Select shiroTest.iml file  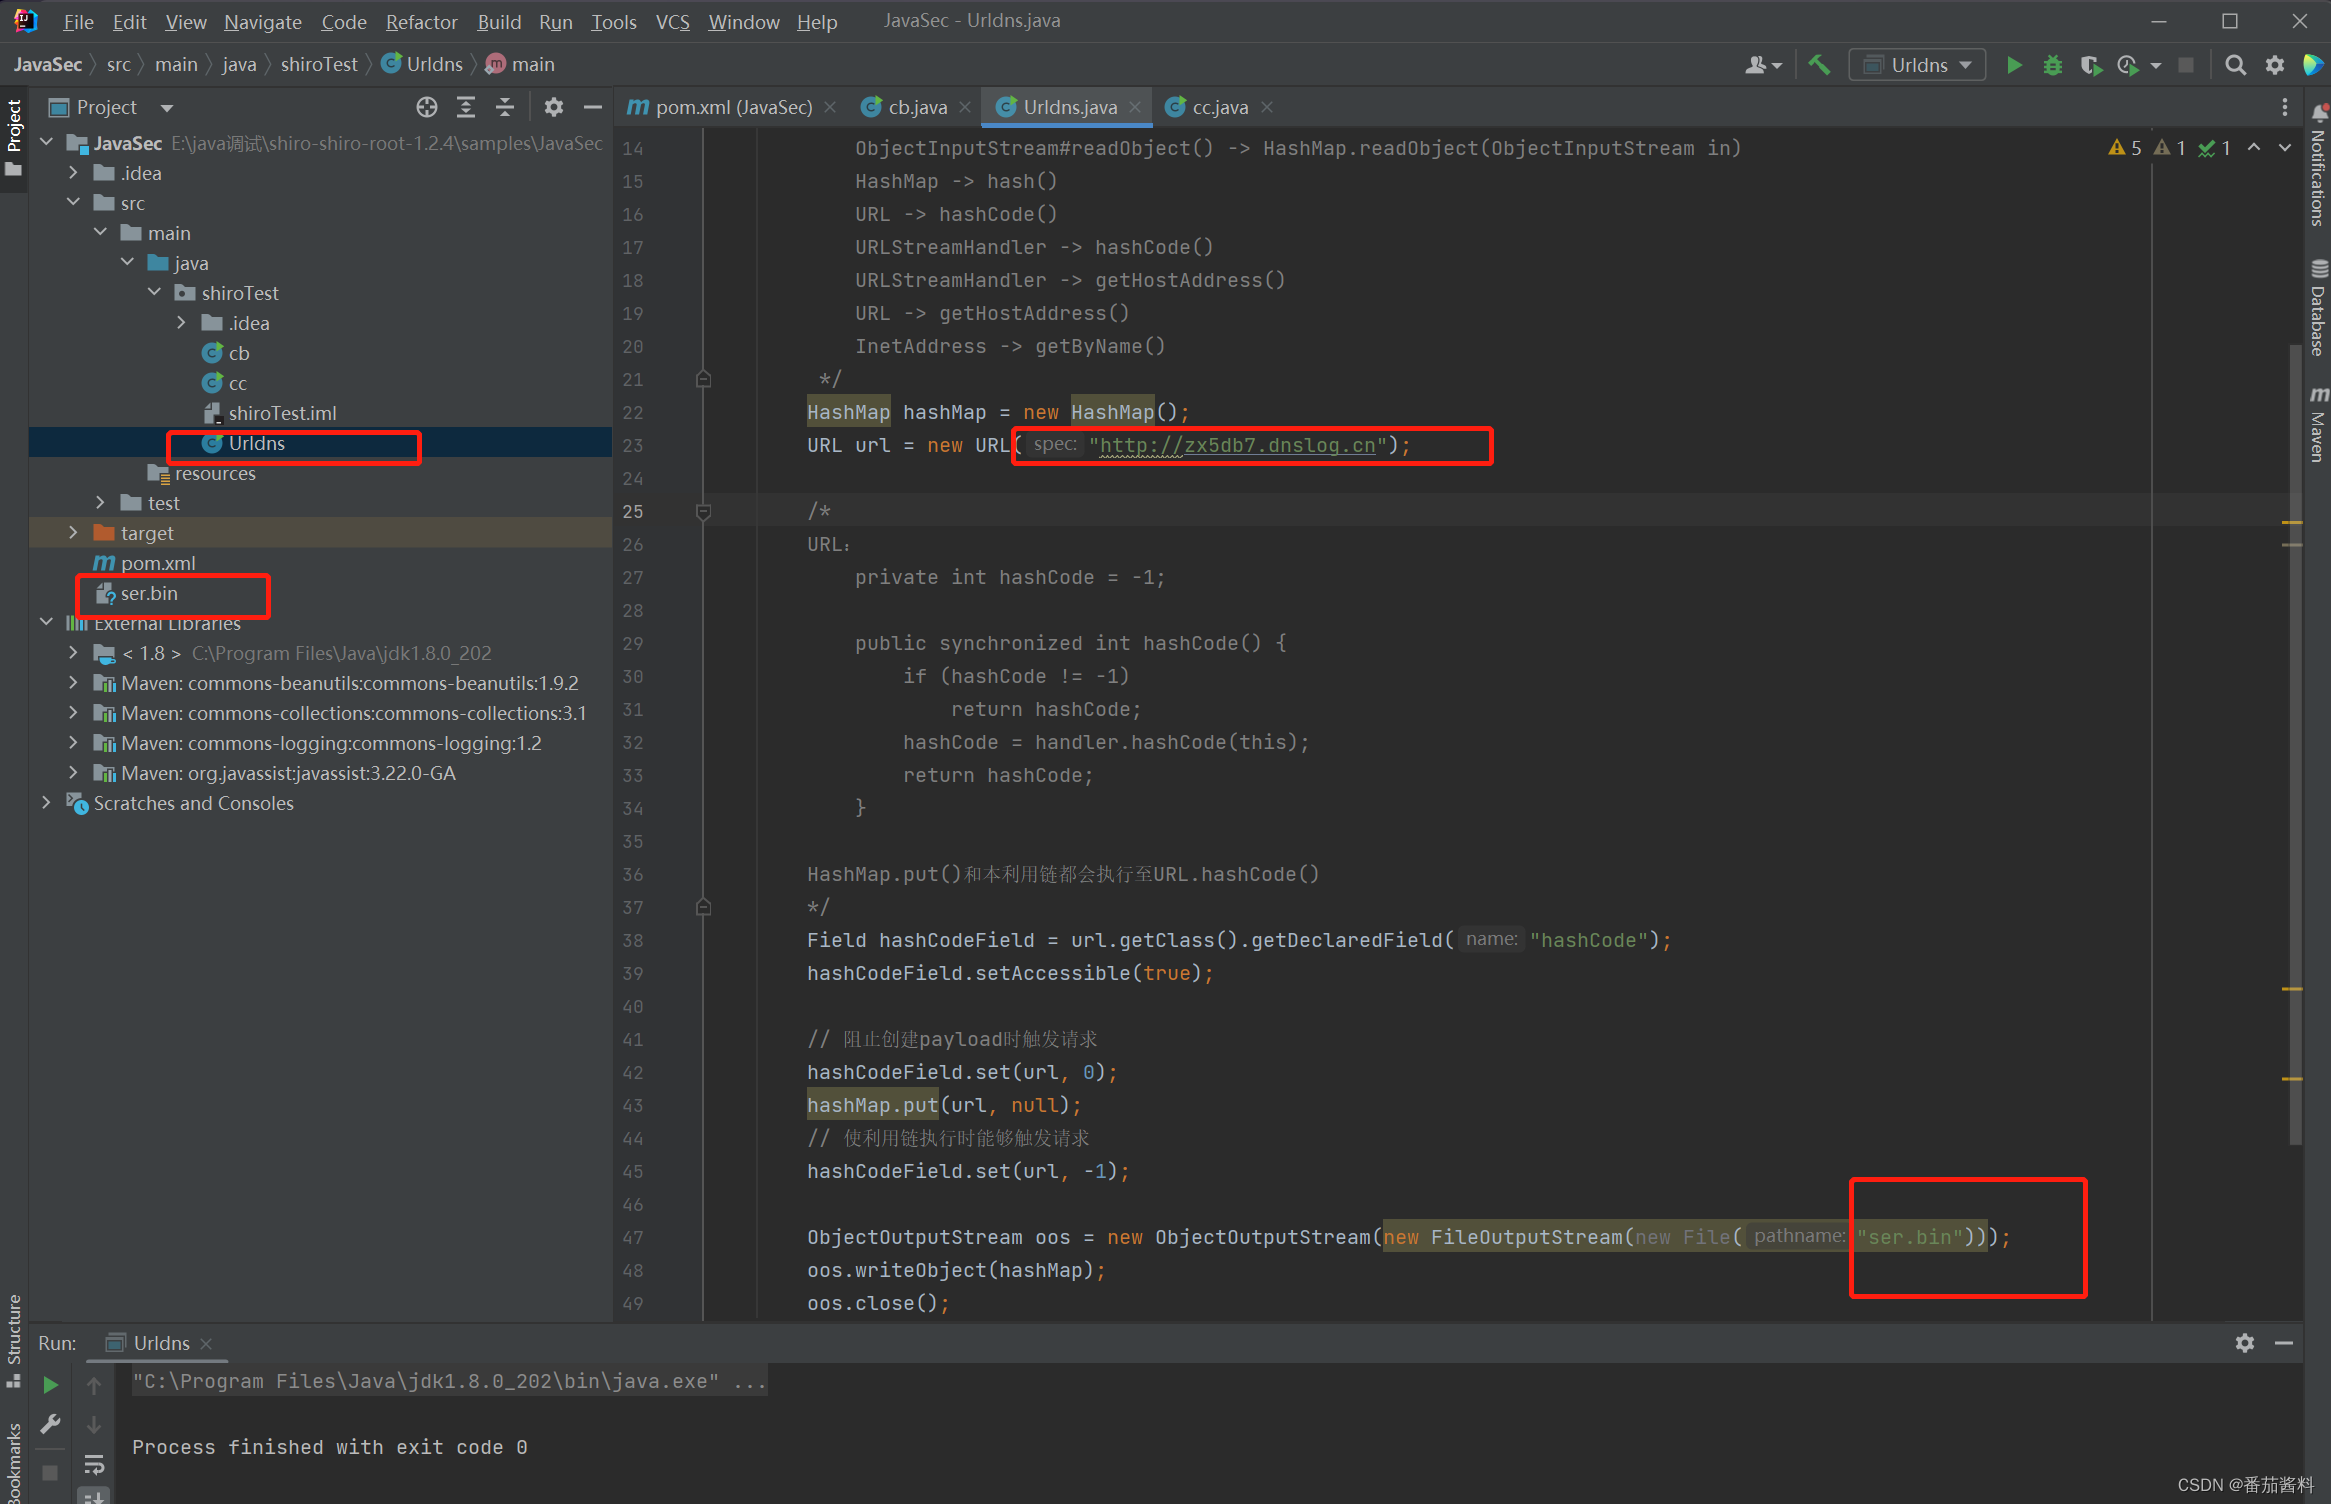click(x=282, y=413)
